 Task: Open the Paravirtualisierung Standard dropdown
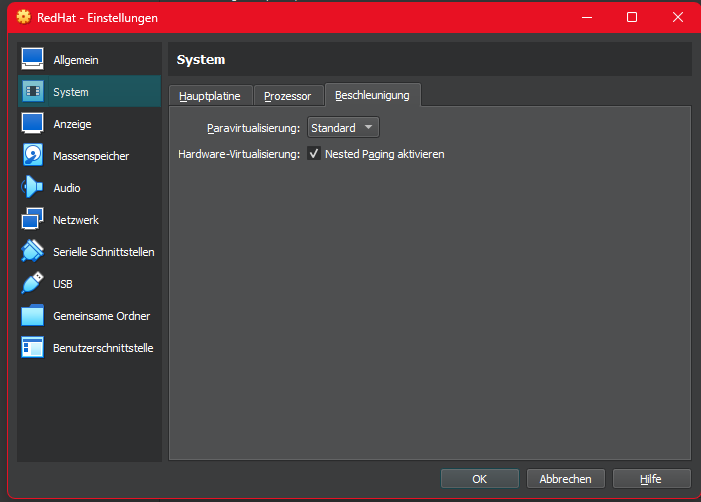343,128
